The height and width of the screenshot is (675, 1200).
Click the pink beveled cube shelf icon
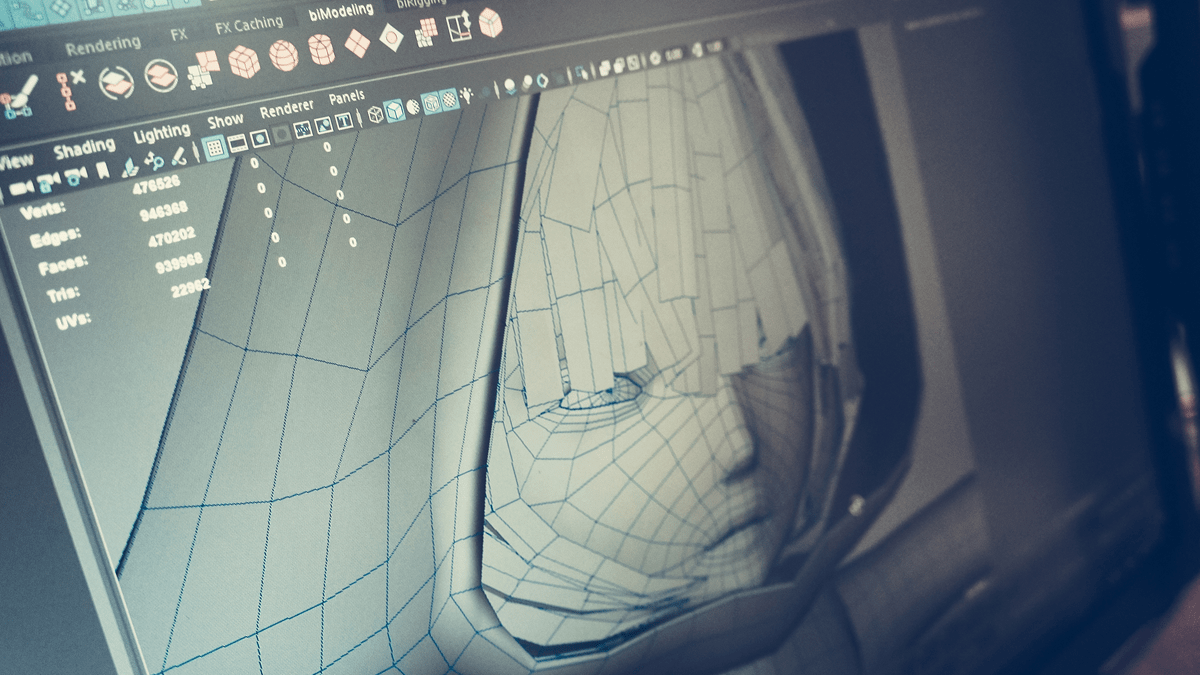click(x=490, y=22)
